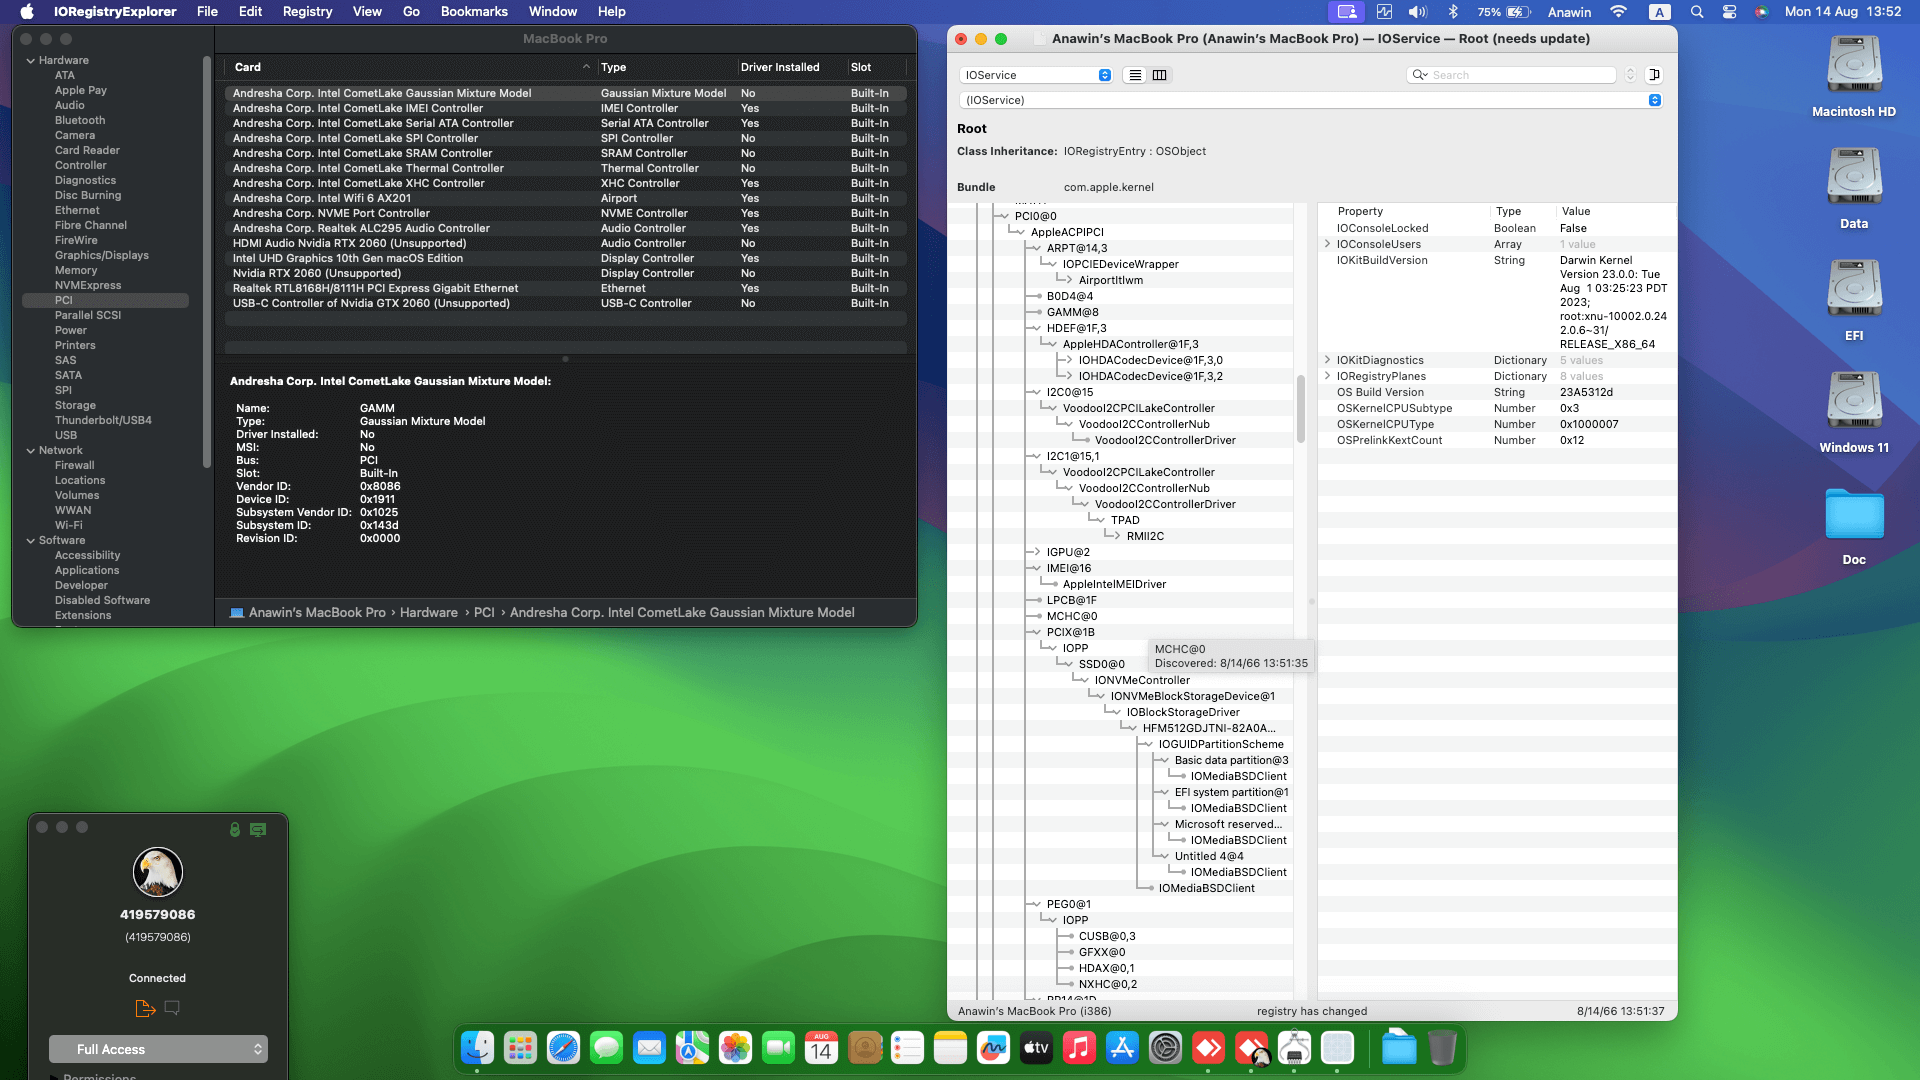Open the Full Access permission dropdown
Image resolution: width=1920 pixels, height=1080 pixels.
click(158, 1049)
